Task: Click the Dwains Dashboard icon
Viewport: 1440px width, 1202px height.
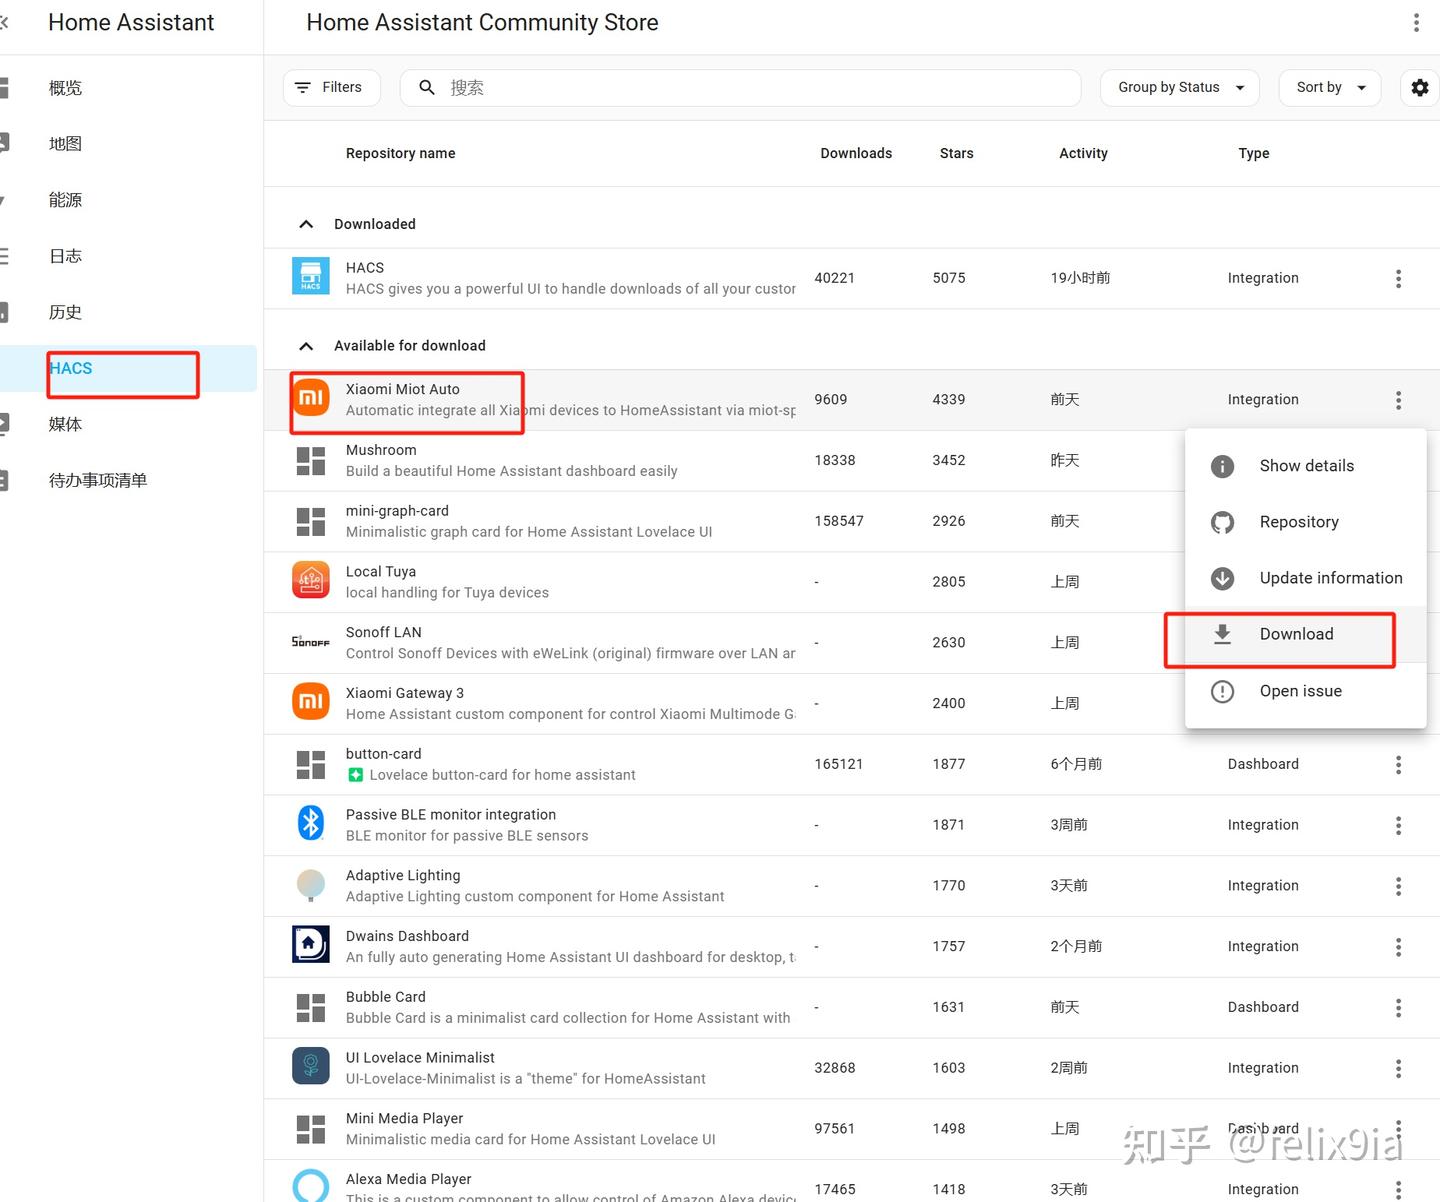Action: click(x=310, y=944)
